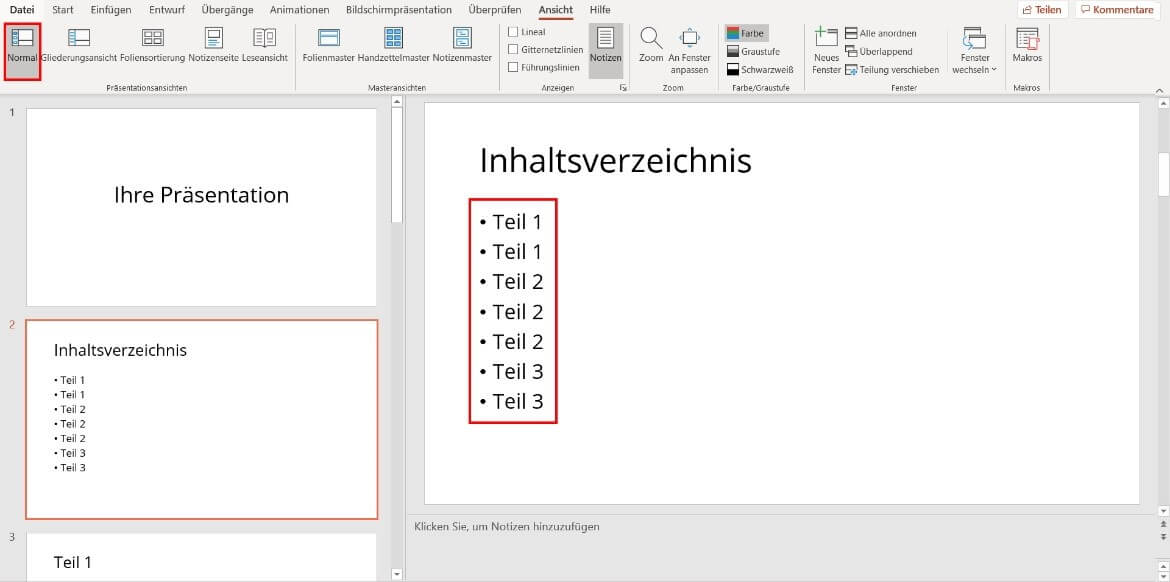Open Fenster wechseln dropdown
The width and height of the screenshot is (1170, 582).
[x=974, y=49]
